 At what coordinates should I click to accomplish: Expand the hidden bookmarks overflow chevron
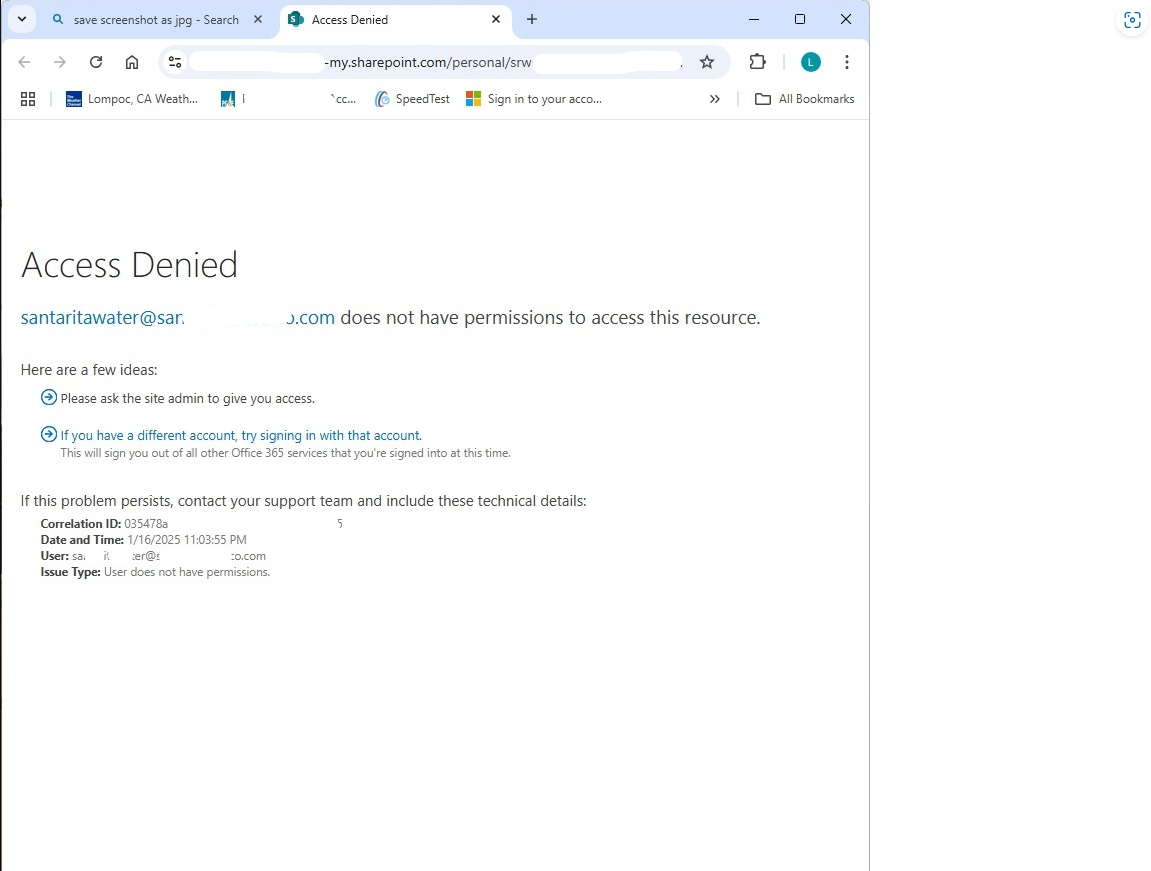tap(714, 98)
